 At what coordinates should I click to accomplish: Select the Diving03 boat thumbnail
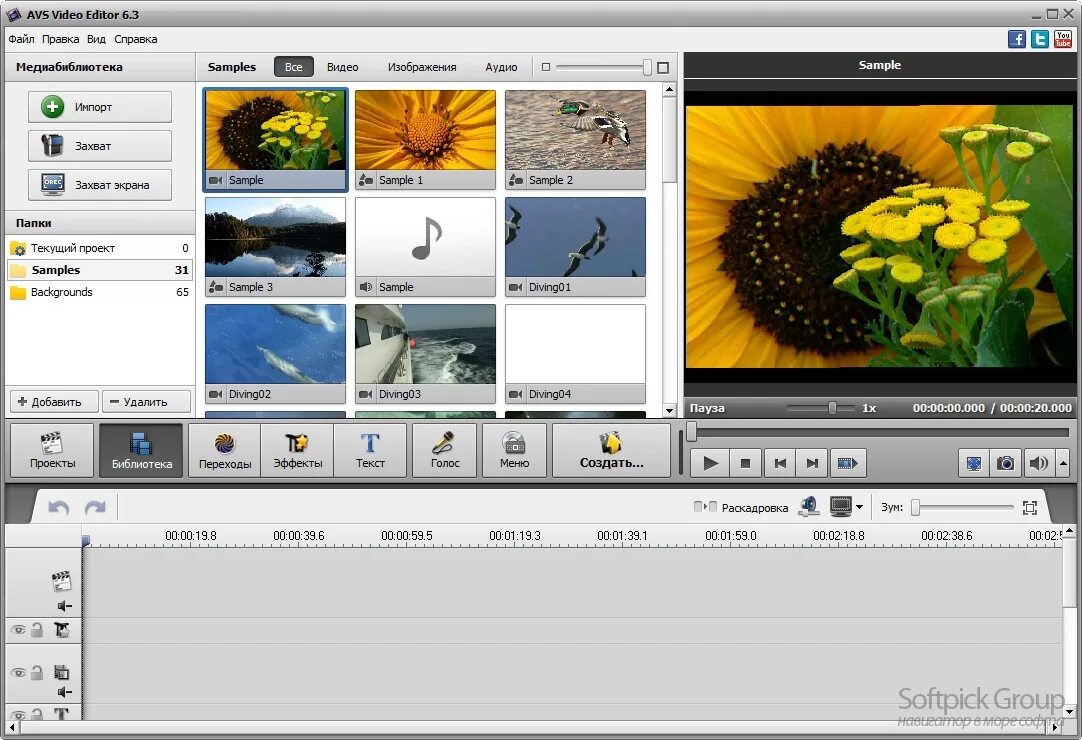coord(425,345)
